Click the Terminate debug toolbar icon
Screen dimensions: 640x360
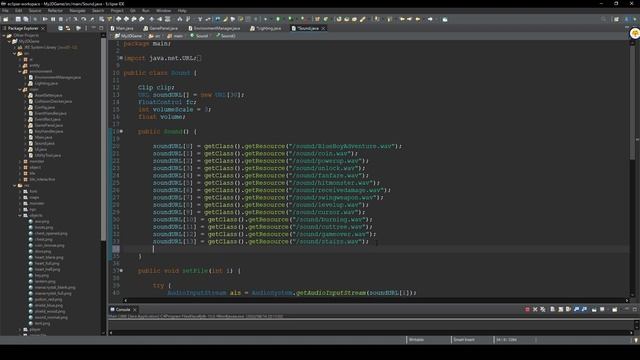(60, 19)
